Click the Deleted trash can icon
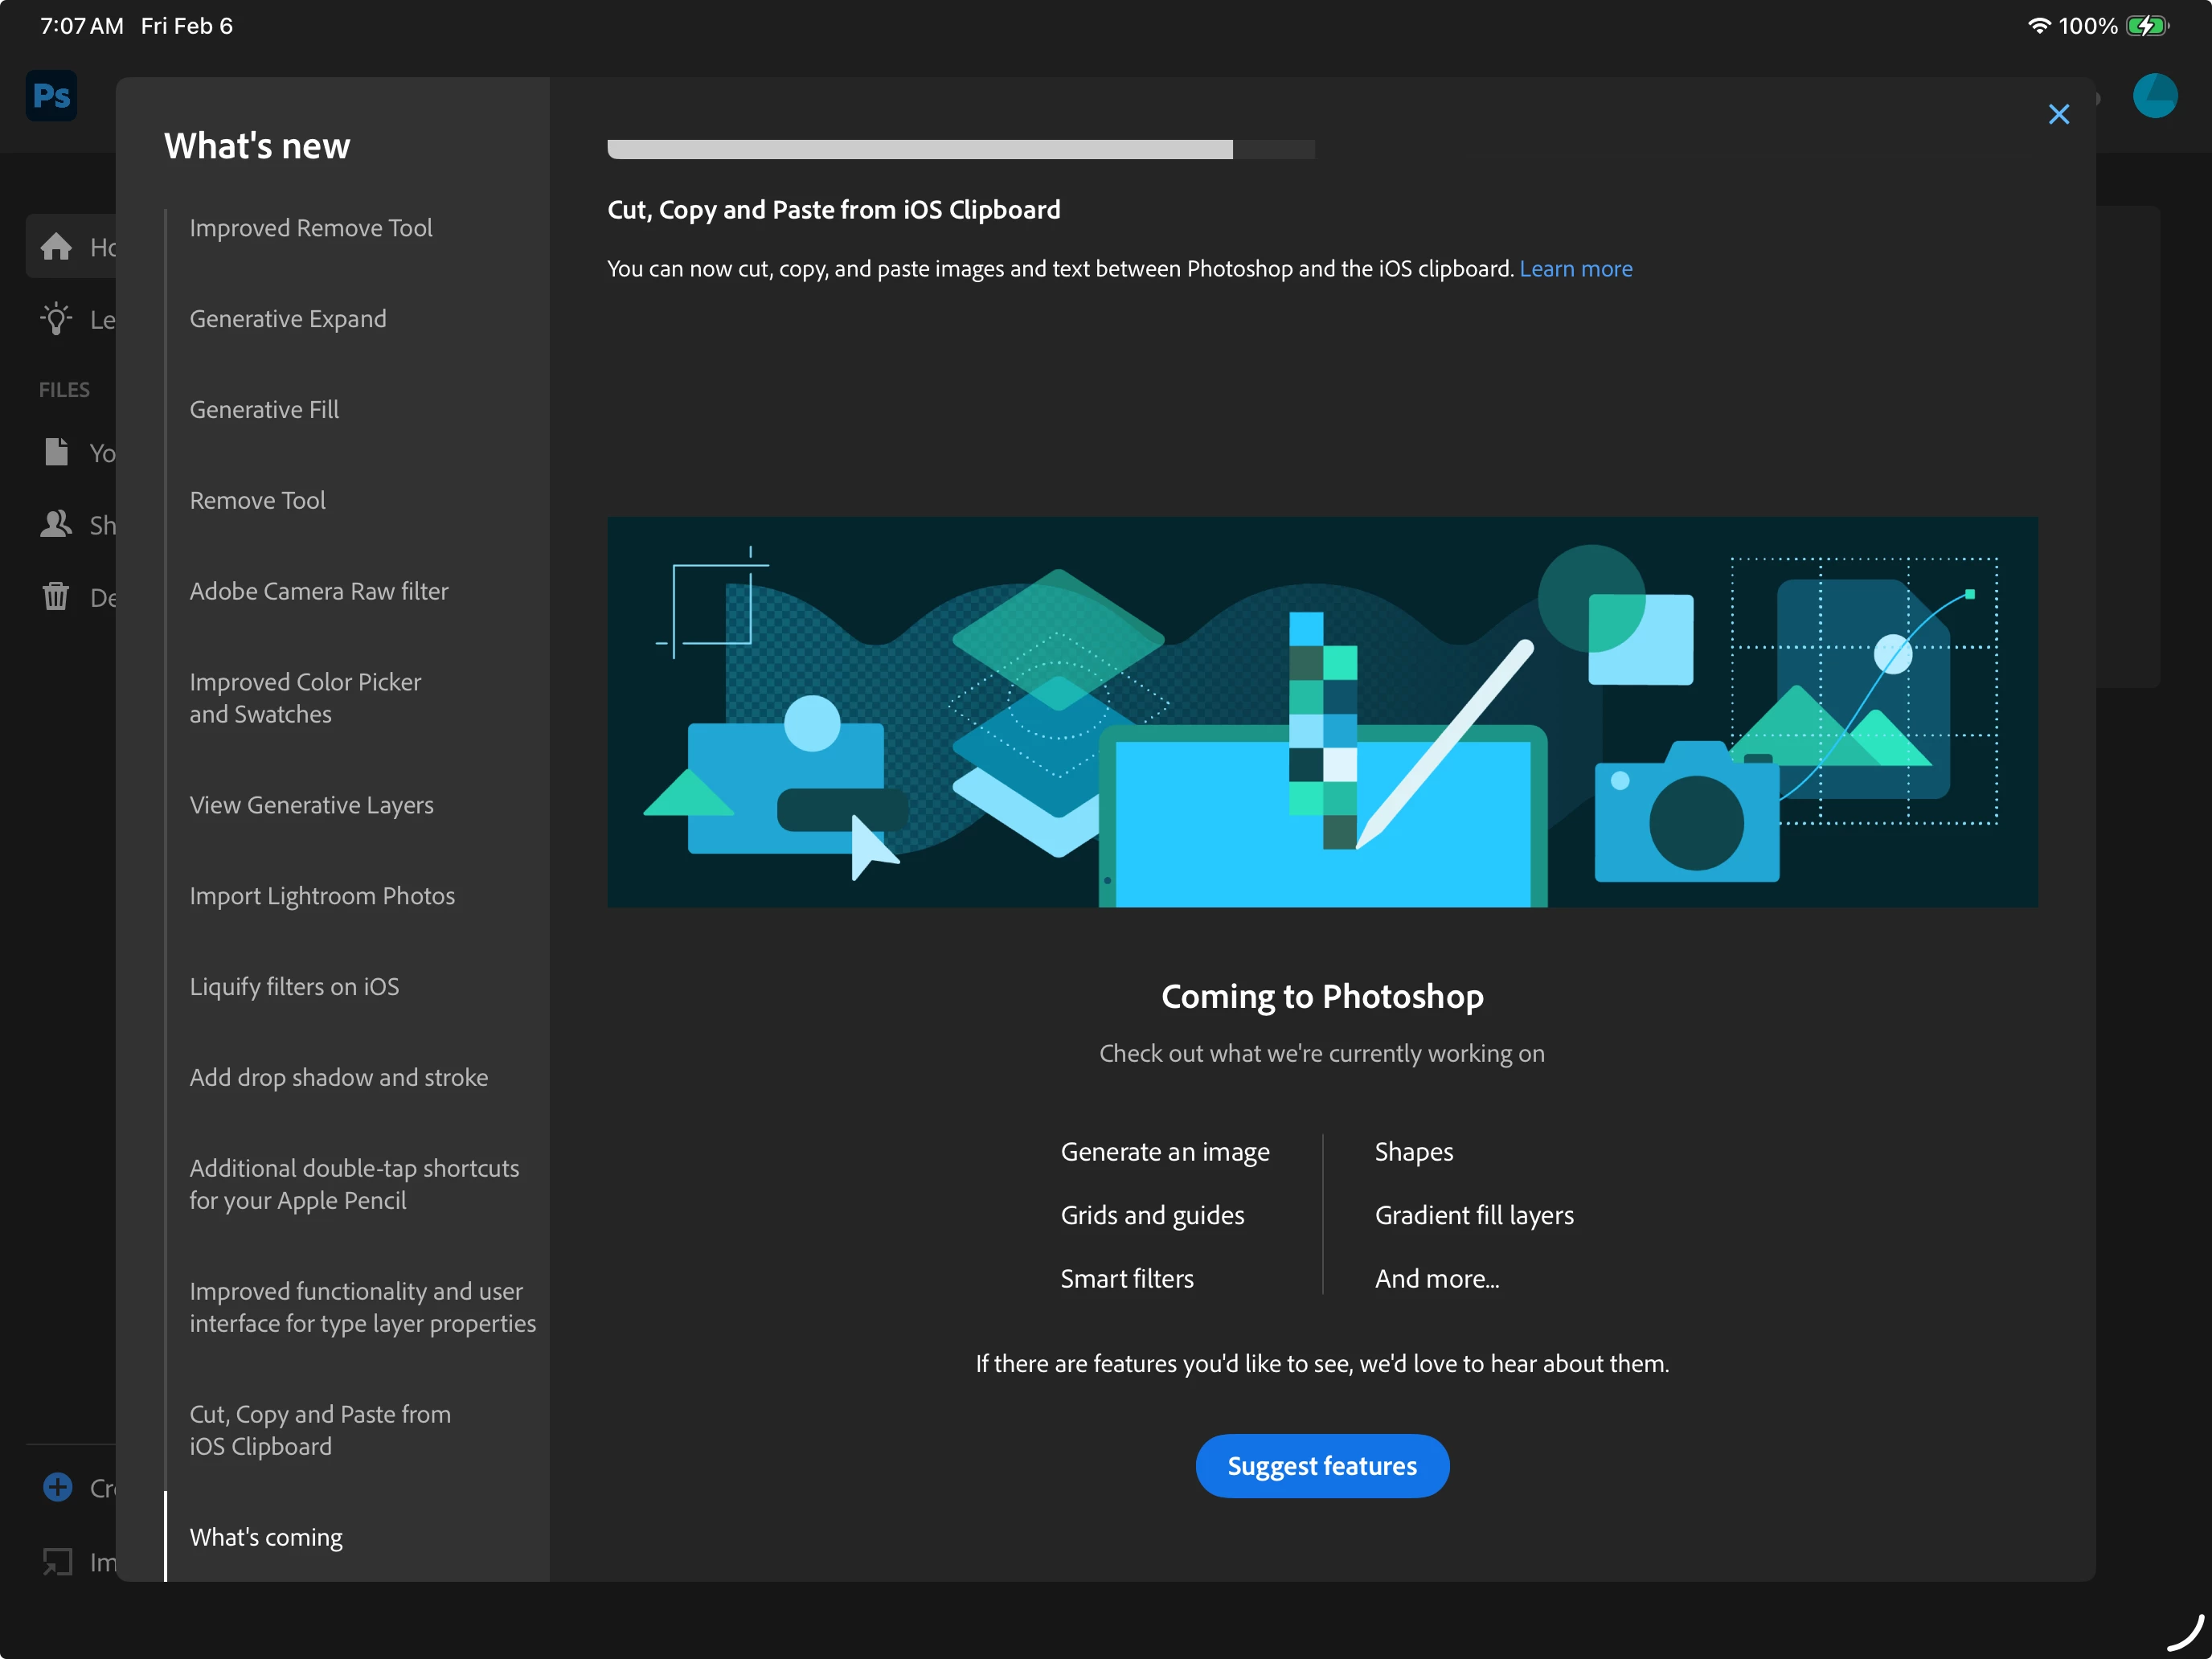The height and width of the screenshot is (1659, 2212). (x=56, y=597)
